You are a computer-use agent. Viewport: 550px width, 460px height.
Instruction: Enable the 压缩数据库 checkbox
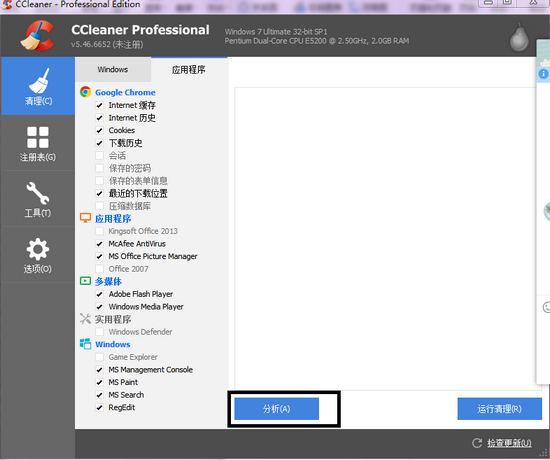[x=100, y=206]
